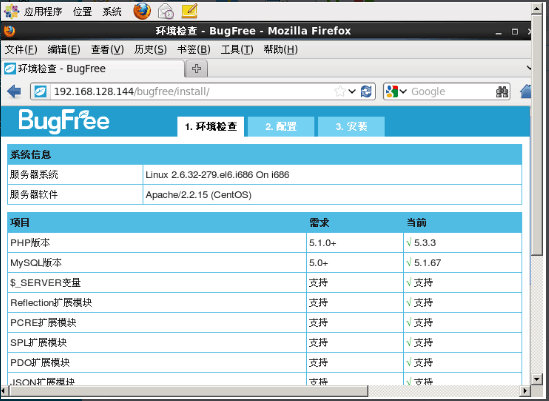Screen dimensions: 549x401
Task: Open a new tab with plus button
Action: pos(196,68)
